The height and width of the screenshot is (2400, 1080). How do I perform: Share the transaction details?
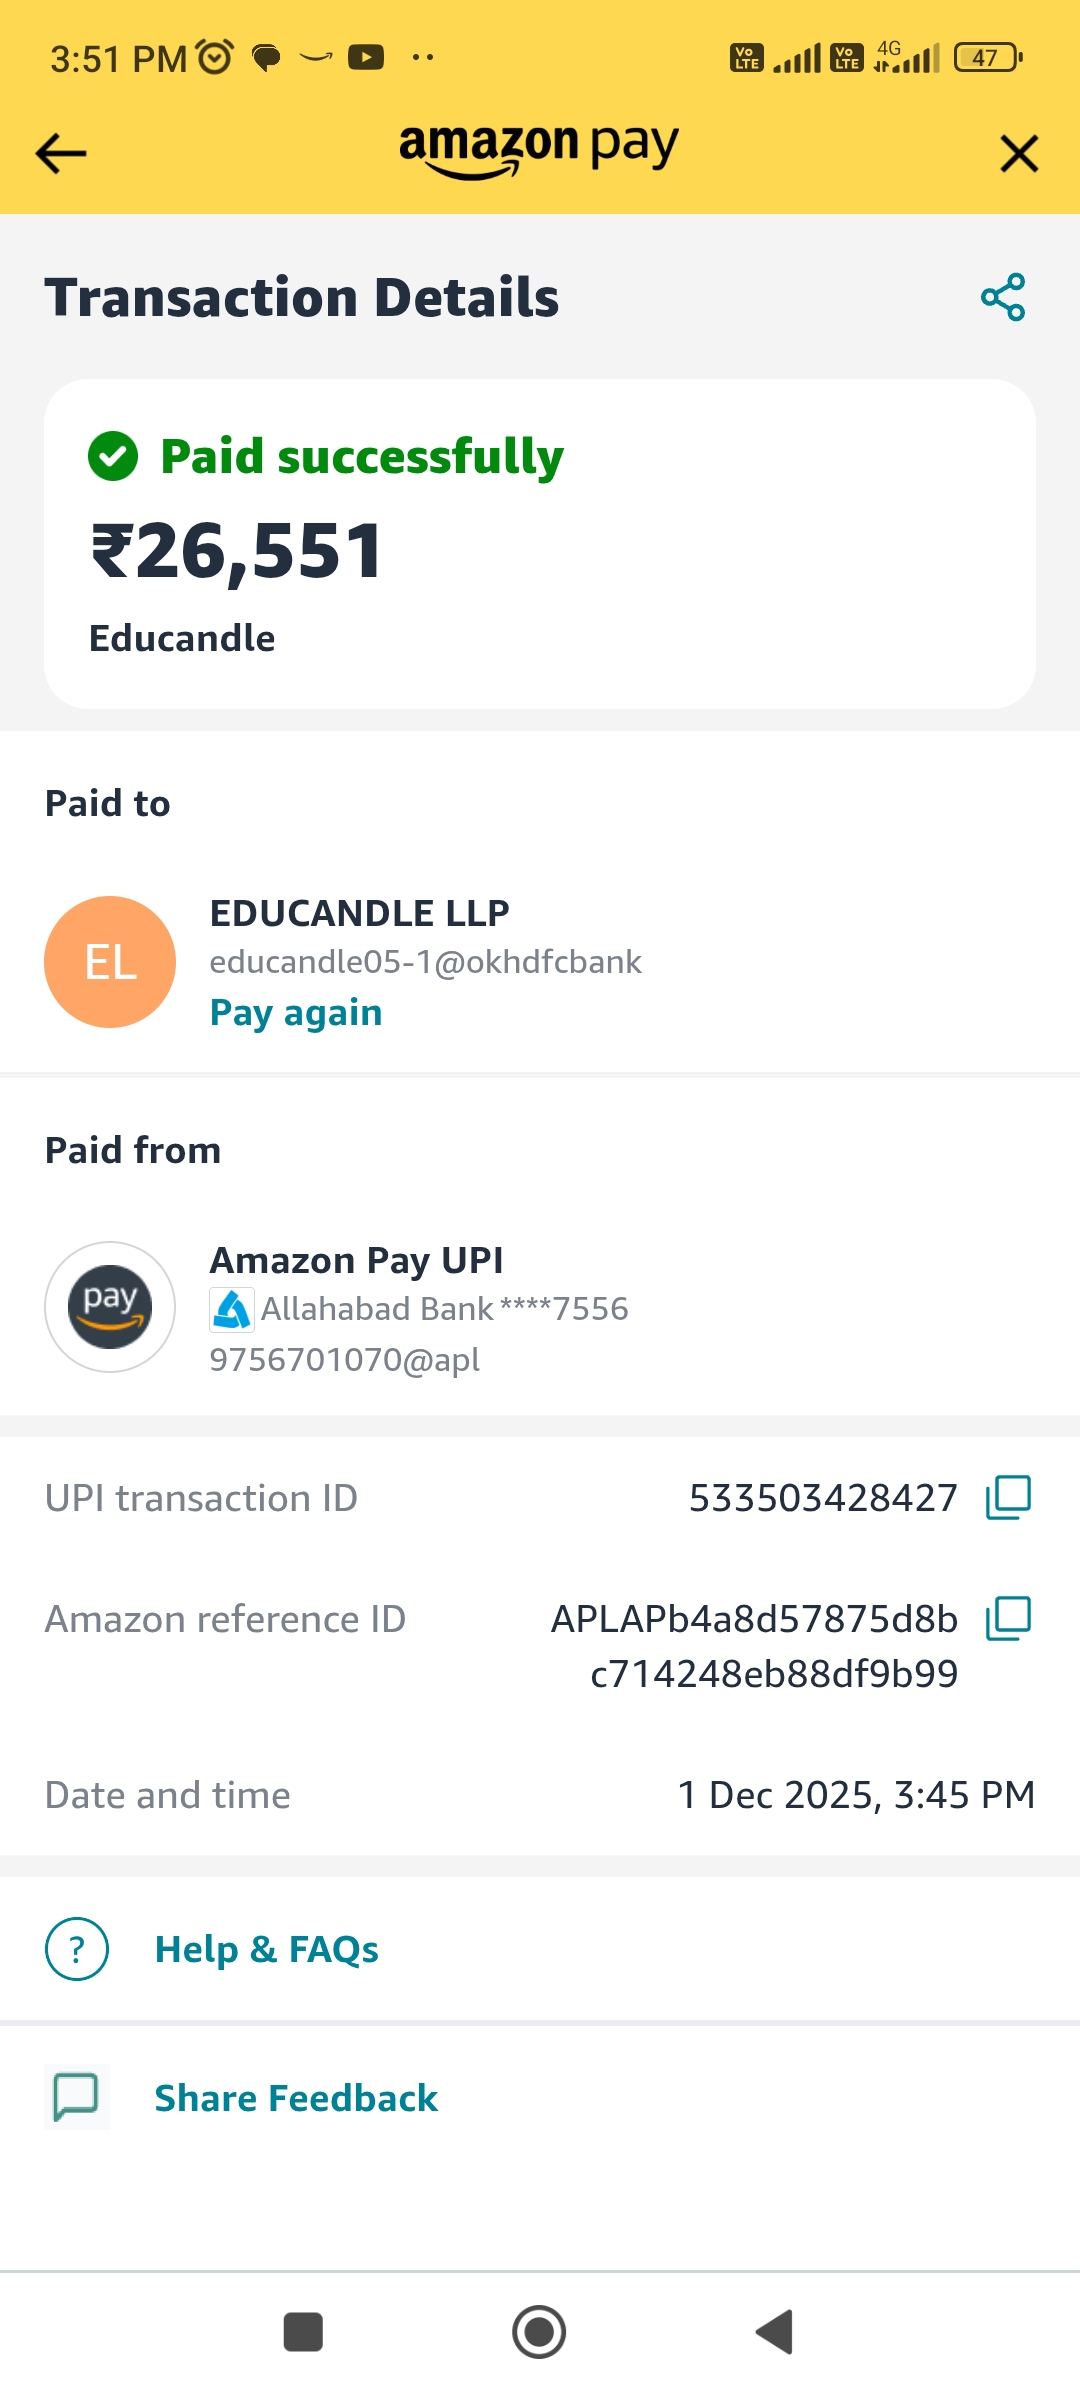click(1003, 297)
